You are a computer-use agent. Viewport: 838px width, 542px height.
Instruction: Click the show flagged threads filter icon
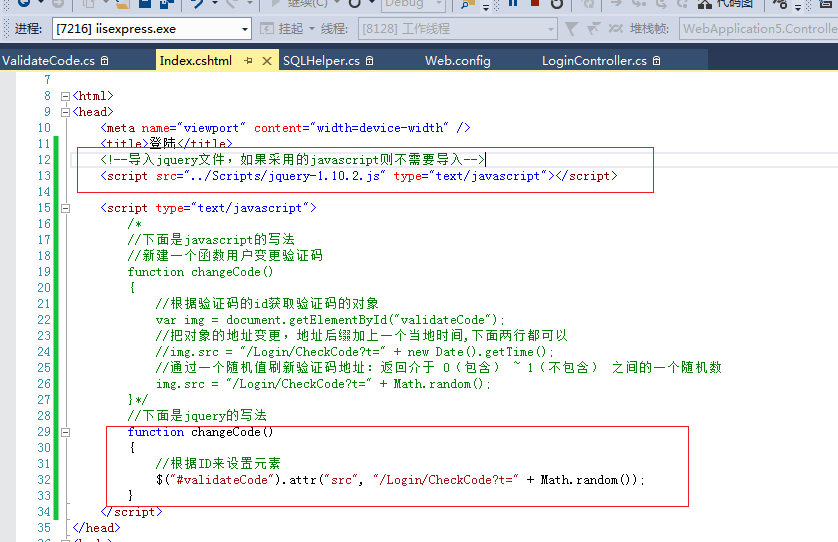[571, 29]
